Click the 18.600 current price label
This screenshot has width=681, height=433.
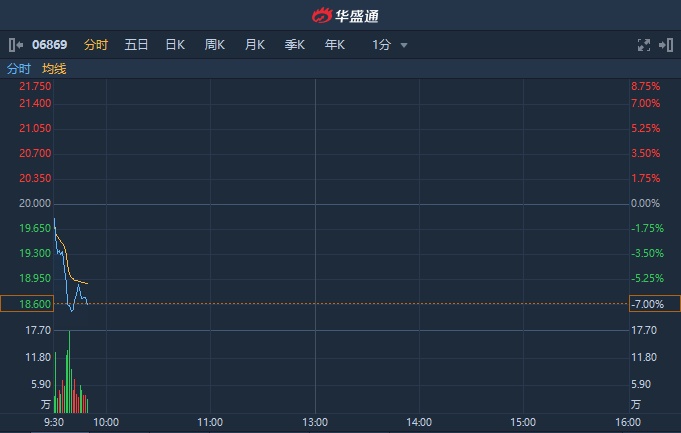[27, 304]
